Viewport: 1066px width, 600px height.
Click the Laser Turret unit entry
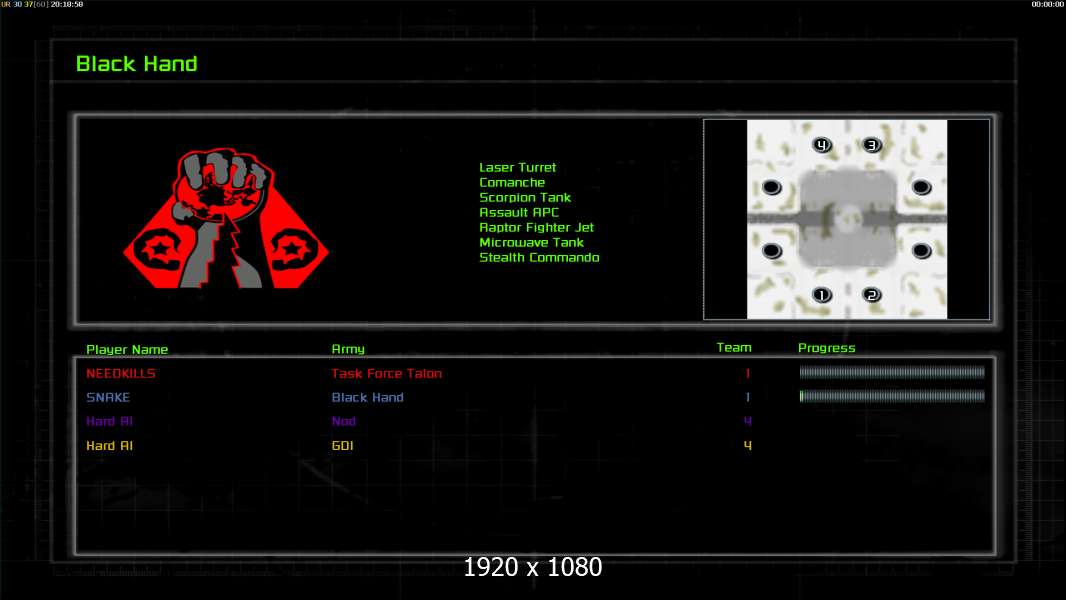pos(517,167)
